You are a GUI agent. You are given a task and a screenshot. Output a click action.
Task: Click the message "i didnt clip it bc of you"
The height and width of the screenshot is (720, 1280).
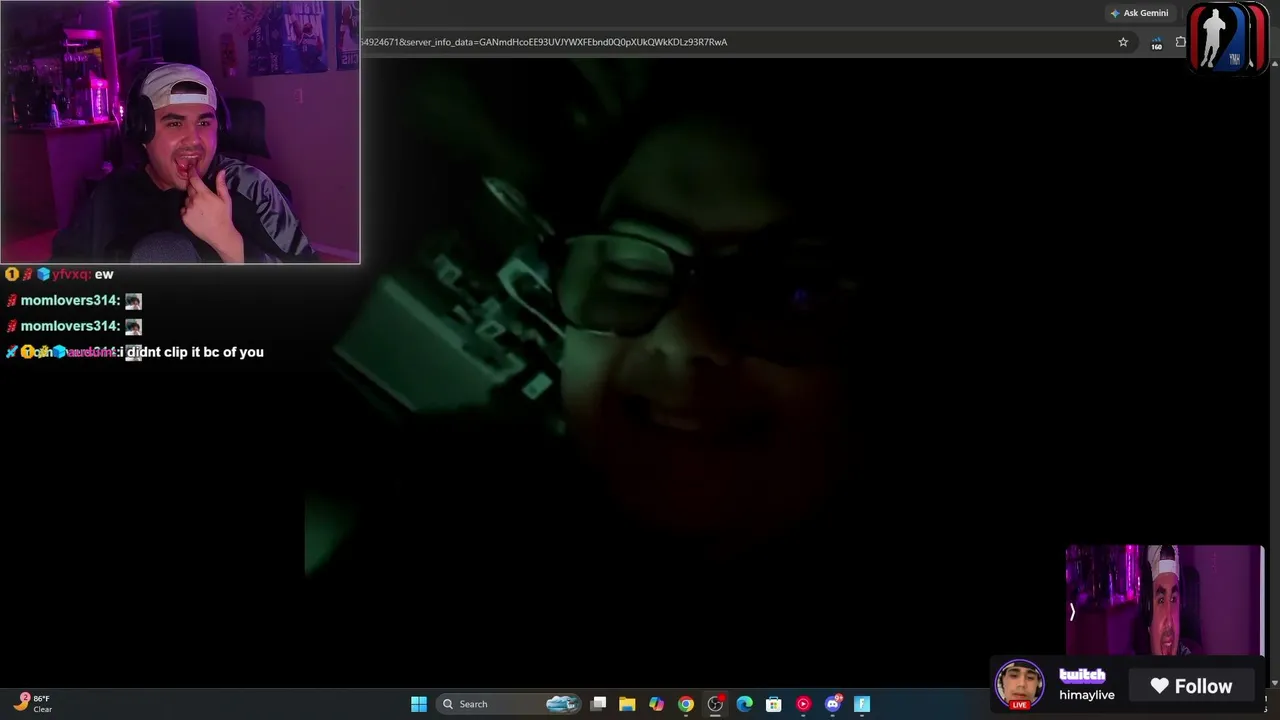[x=191, y=352]
